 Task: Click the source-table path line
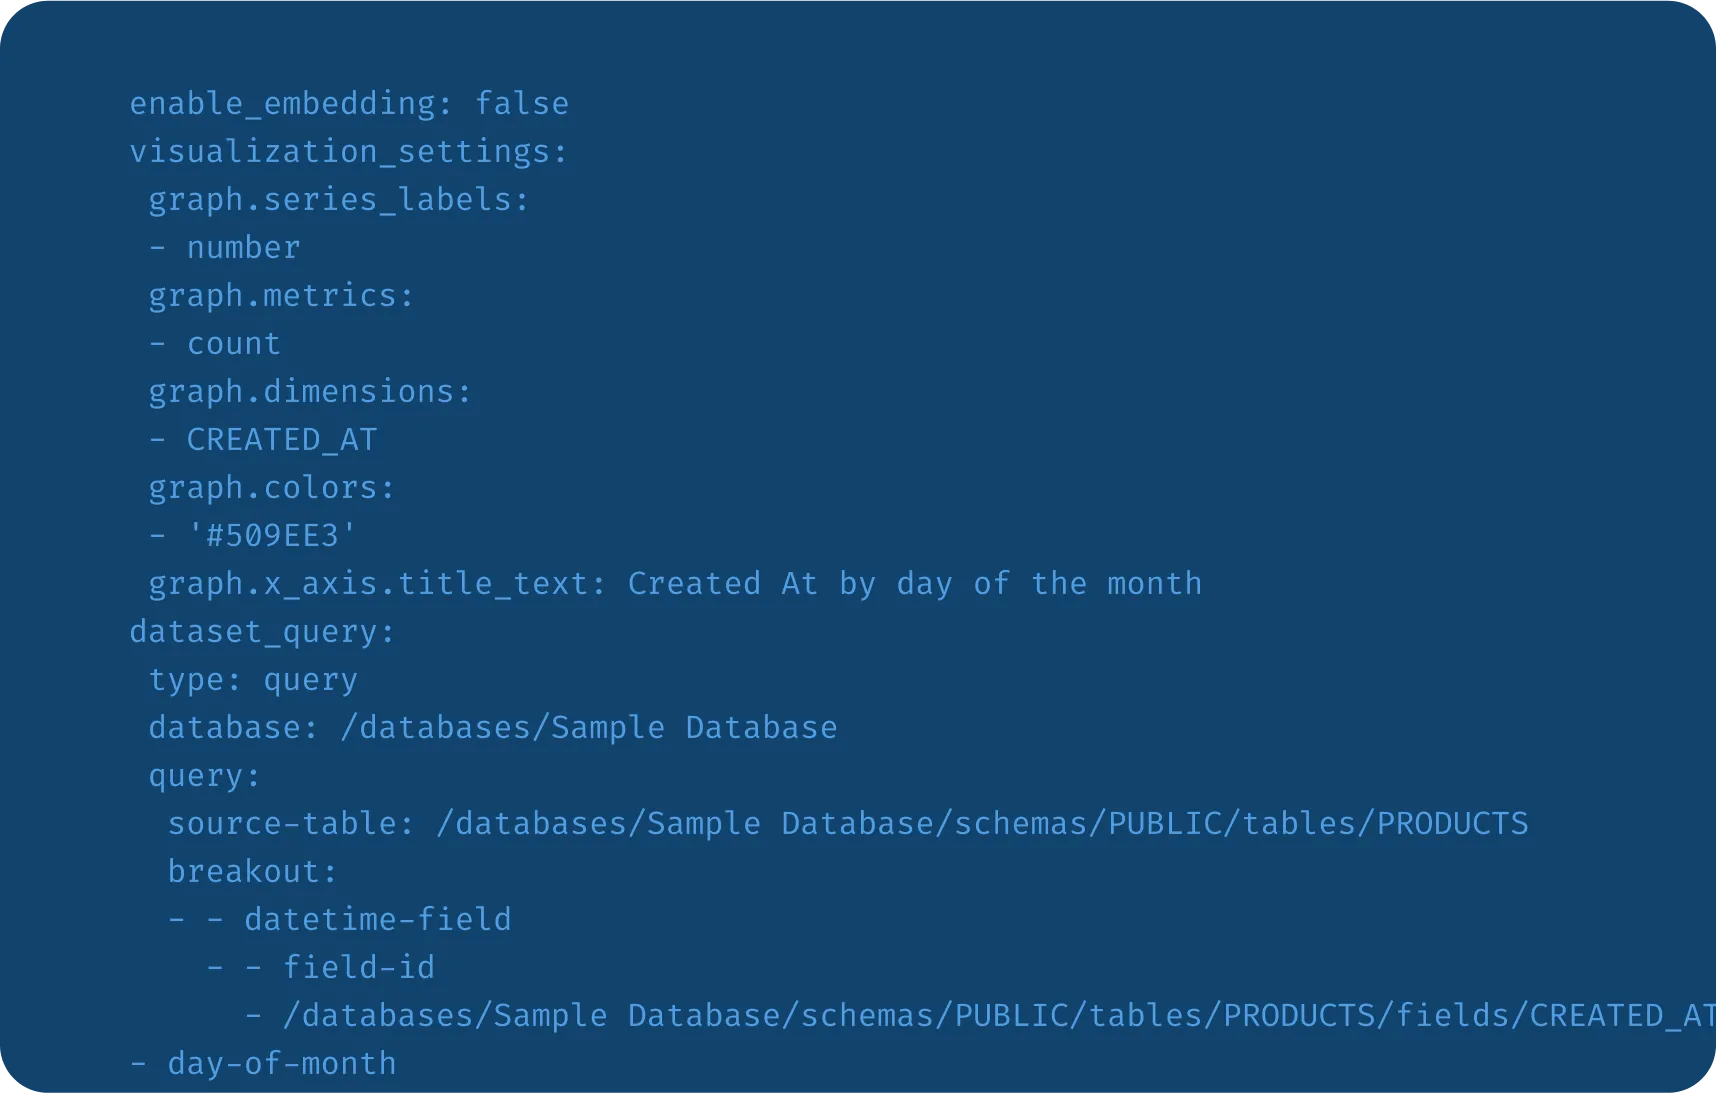click(848, 824)
